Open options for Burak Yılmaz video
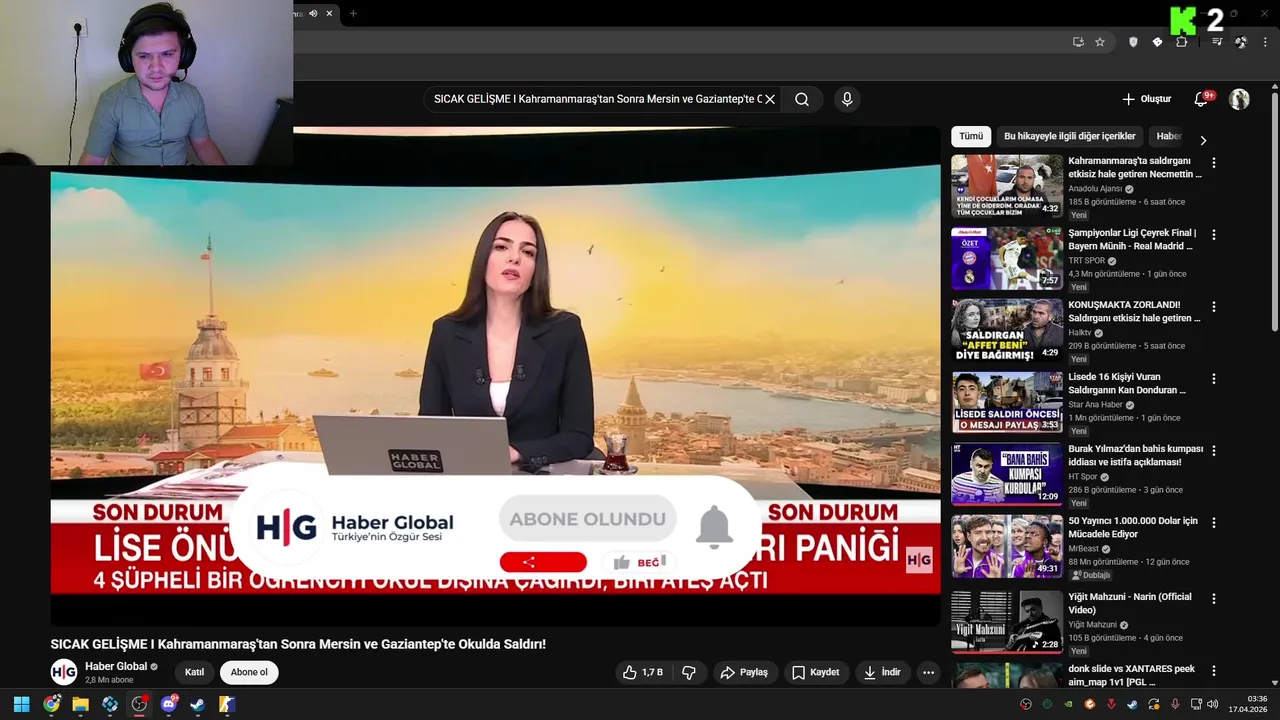The width and height of the screenshot is (1280, 720). tap(1214, 450)
